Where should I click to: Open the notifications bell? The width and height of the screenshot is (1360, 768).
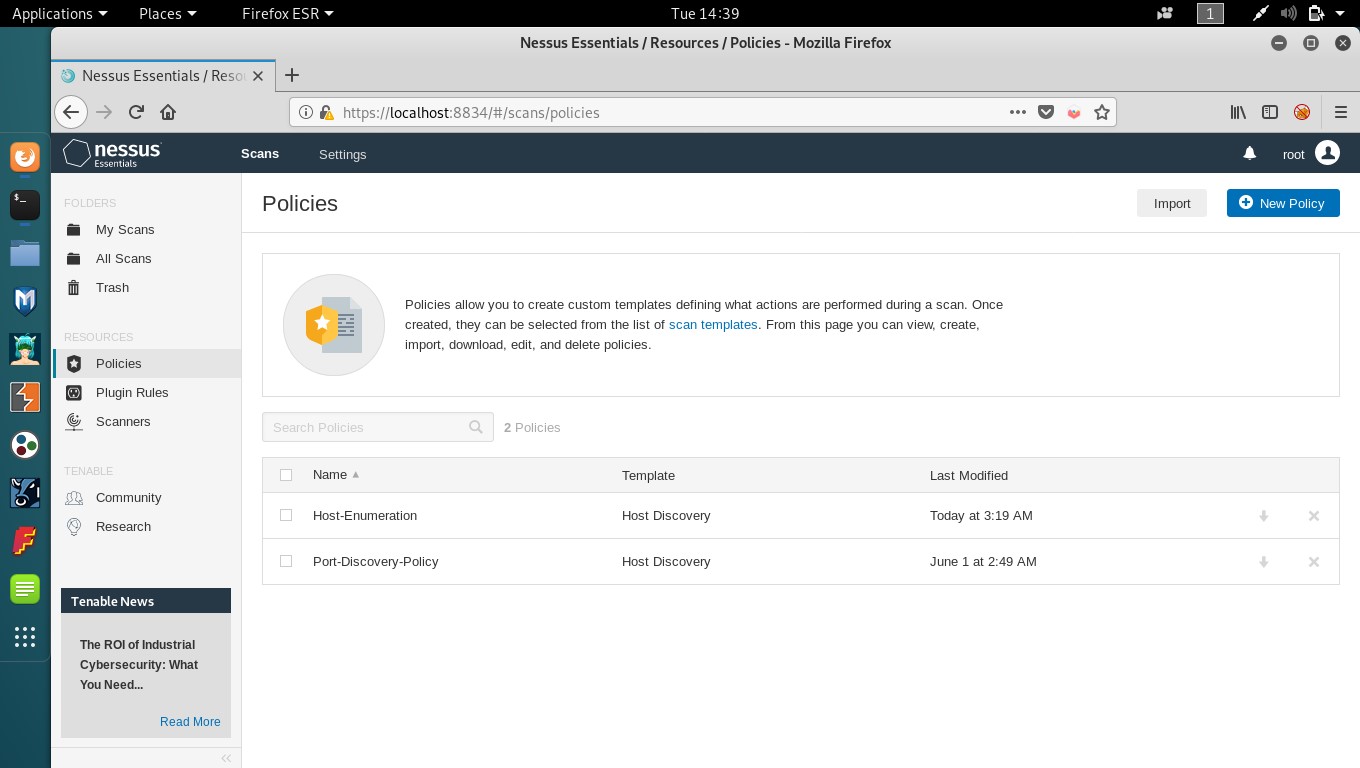point(1249,153)
